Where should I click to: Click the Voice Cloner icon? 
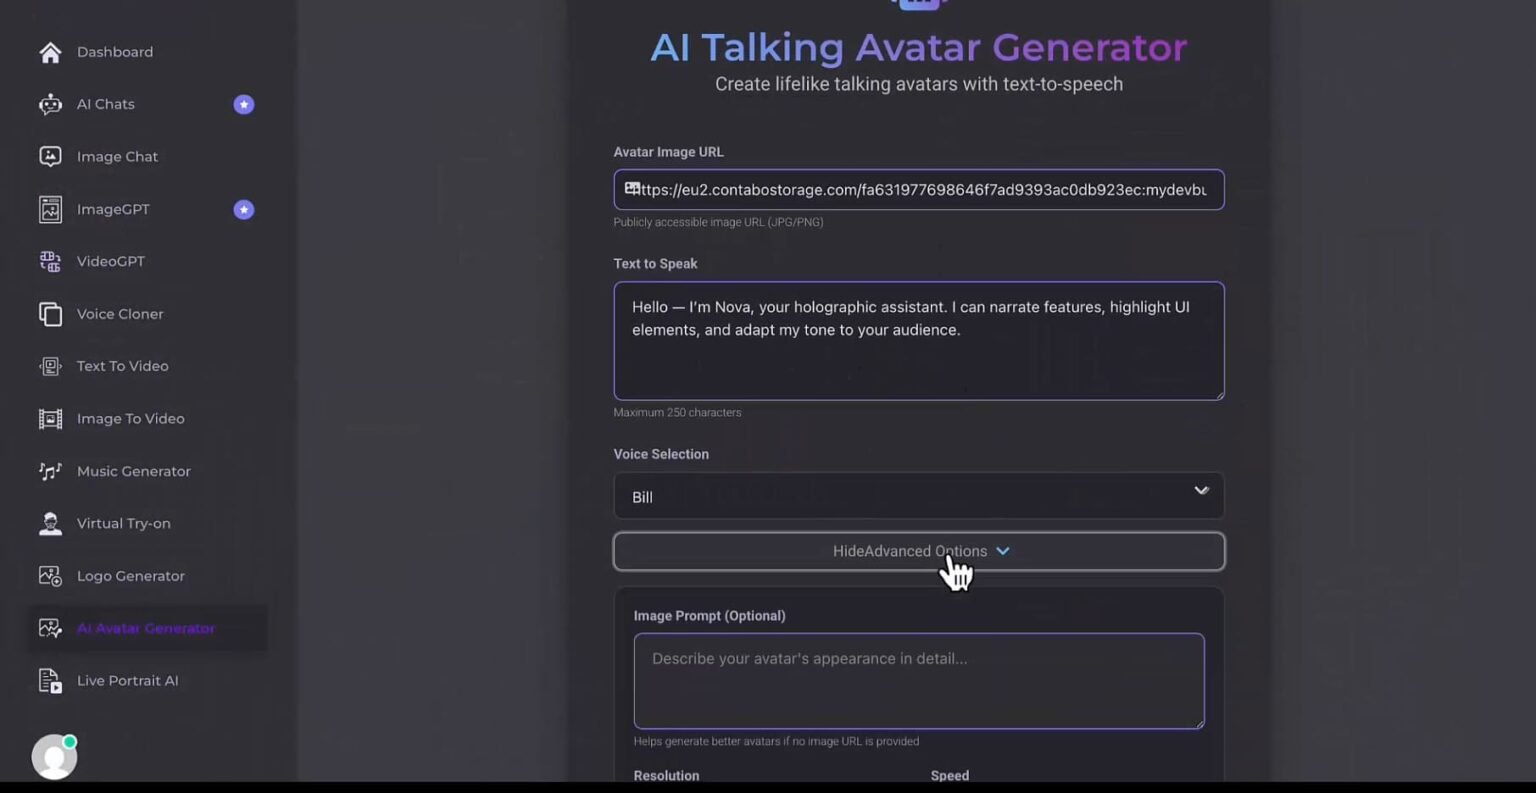(50, 314)
